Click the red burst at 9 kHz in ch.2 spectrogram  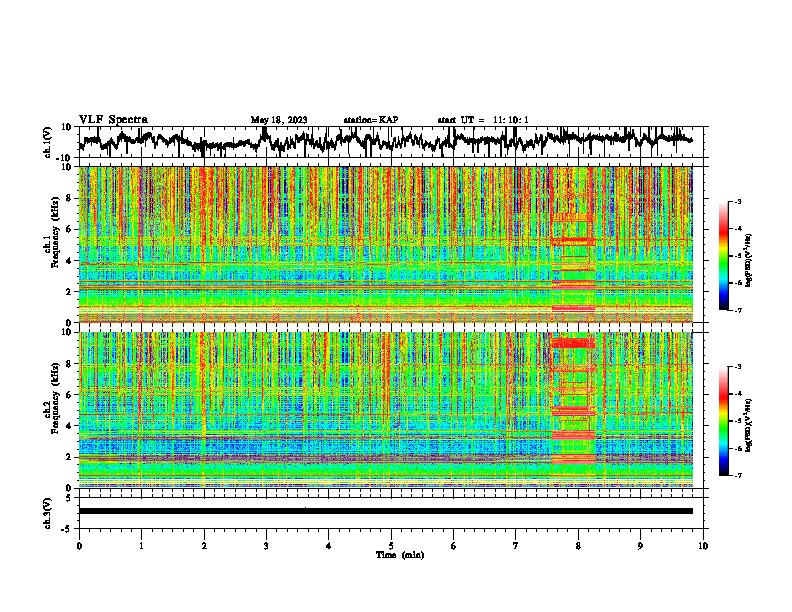(573, 343)
